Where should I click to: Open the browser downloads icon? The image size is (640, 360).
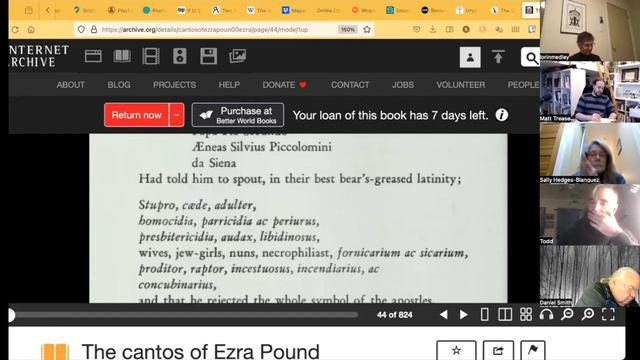(x=433, y=29)
